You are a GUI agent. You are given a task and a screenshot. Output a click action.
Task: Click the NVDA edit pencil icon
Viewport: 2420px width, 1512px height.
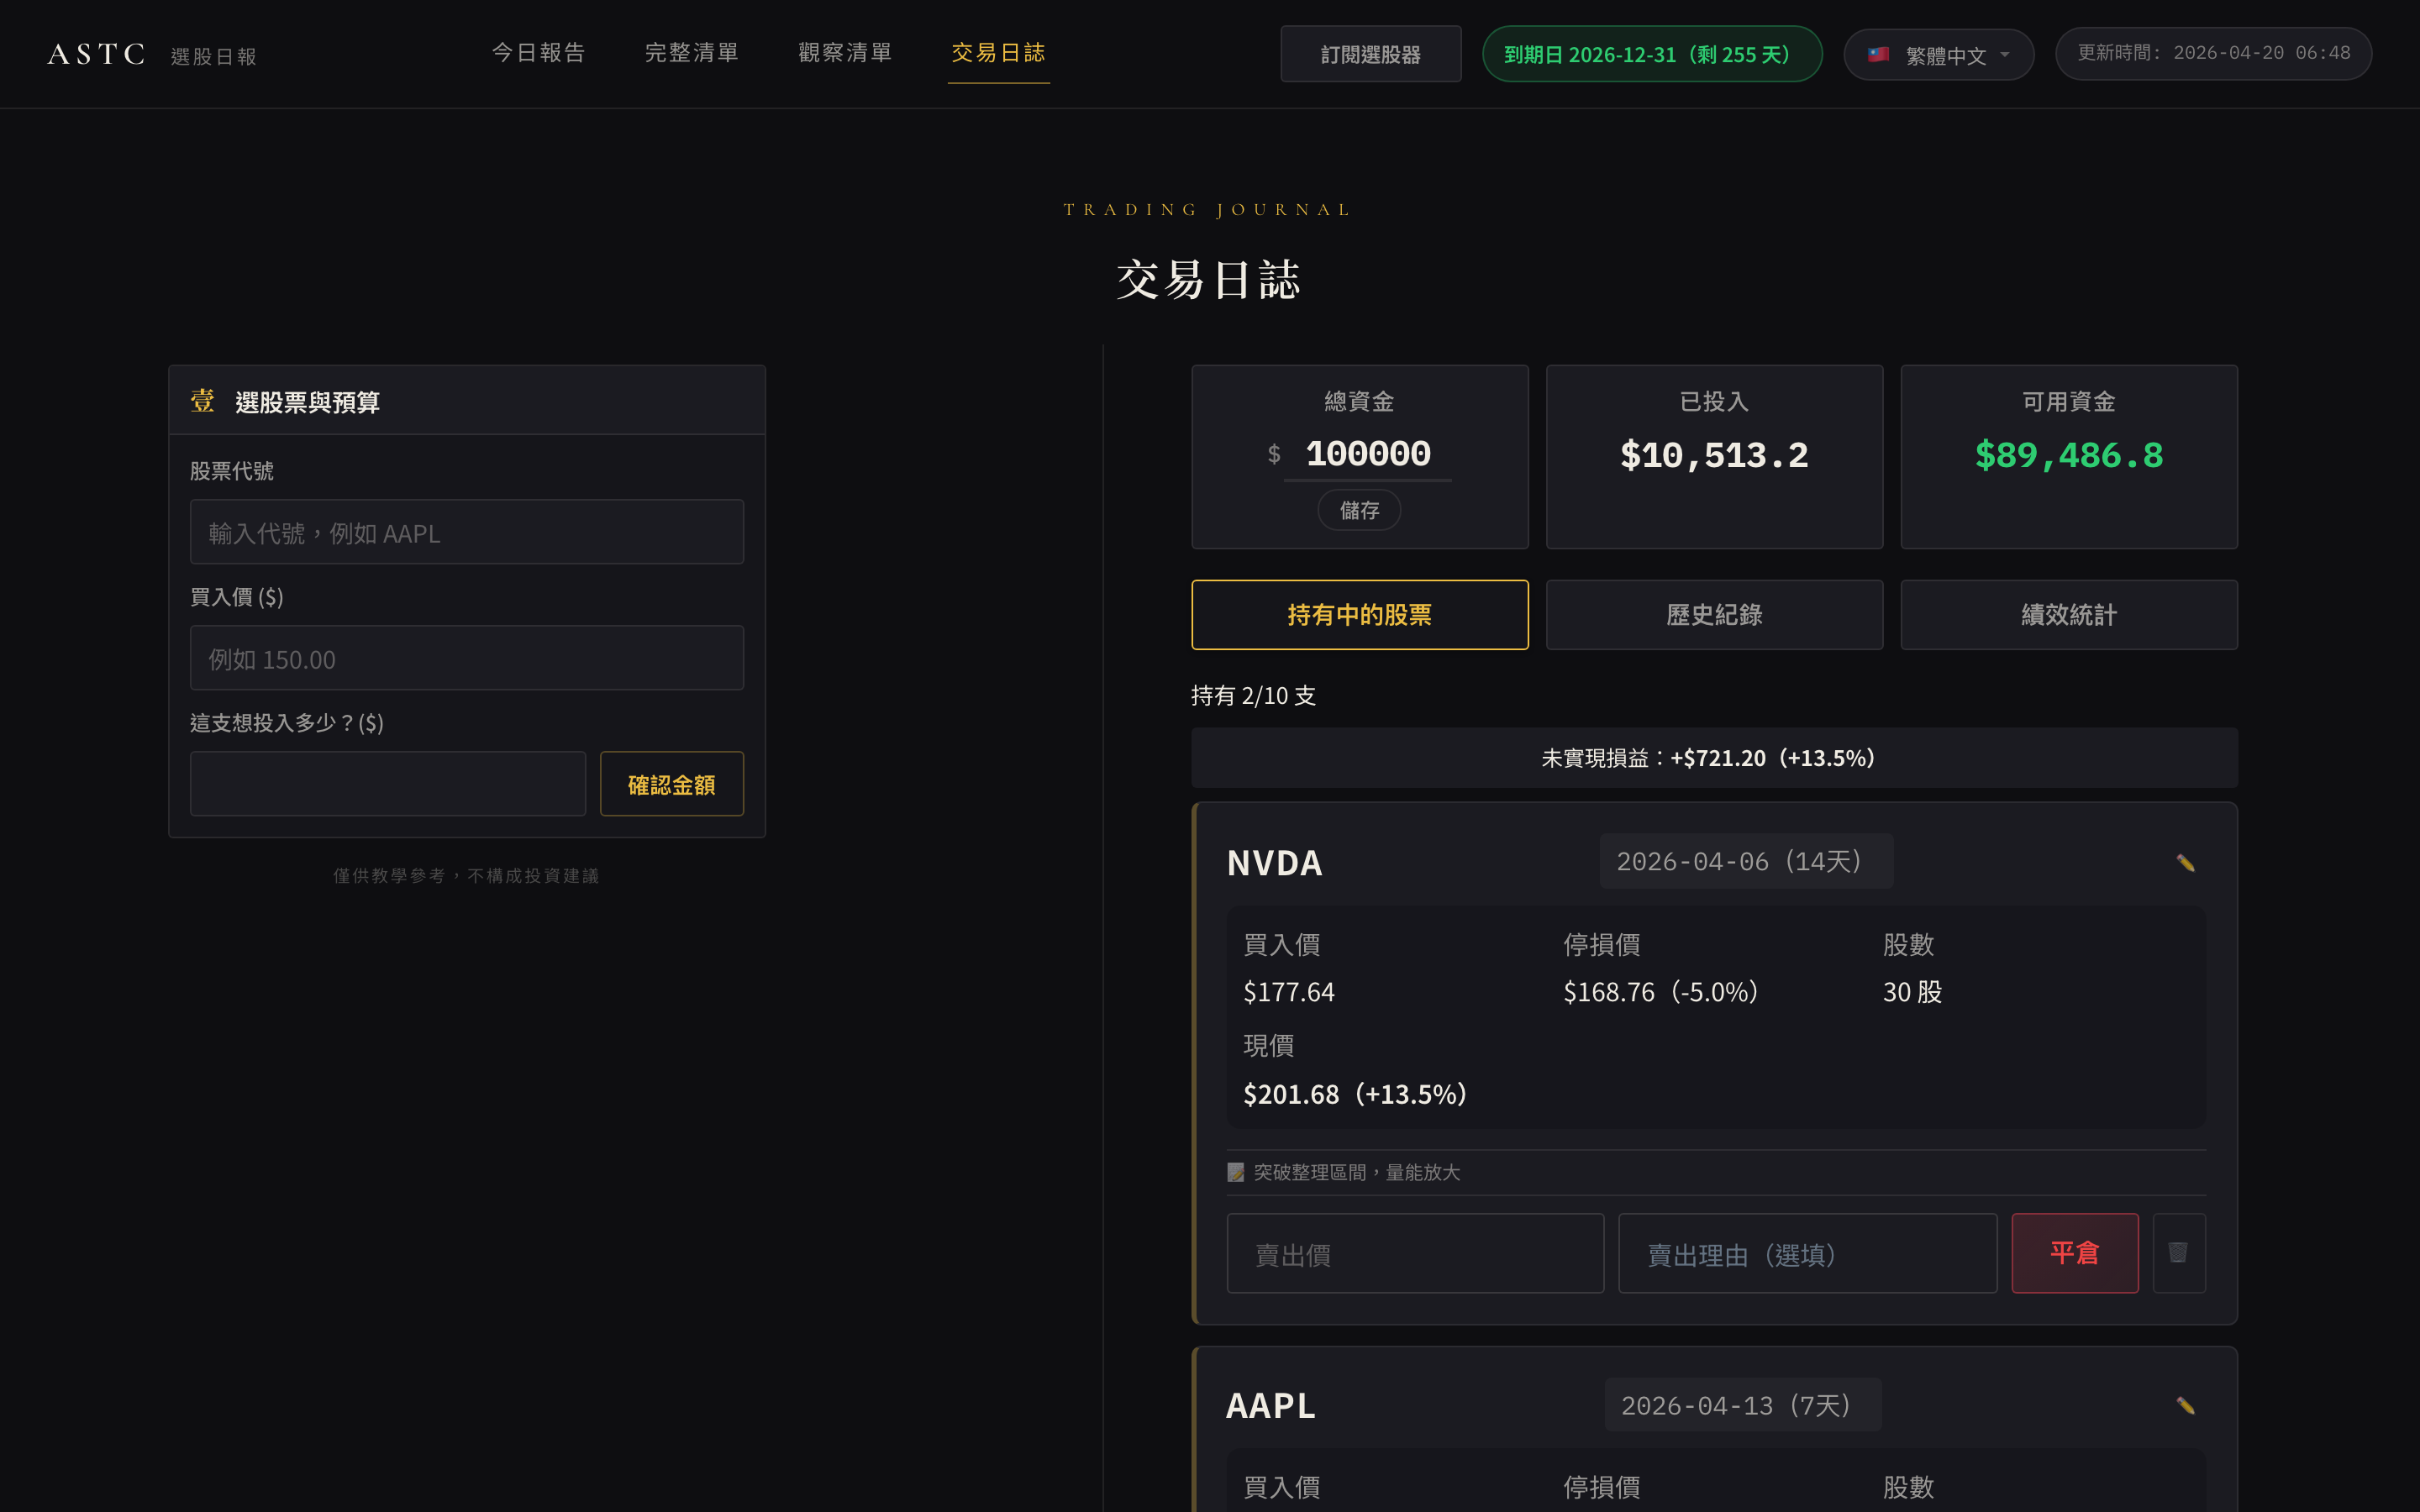click(x=2185, y=863)
